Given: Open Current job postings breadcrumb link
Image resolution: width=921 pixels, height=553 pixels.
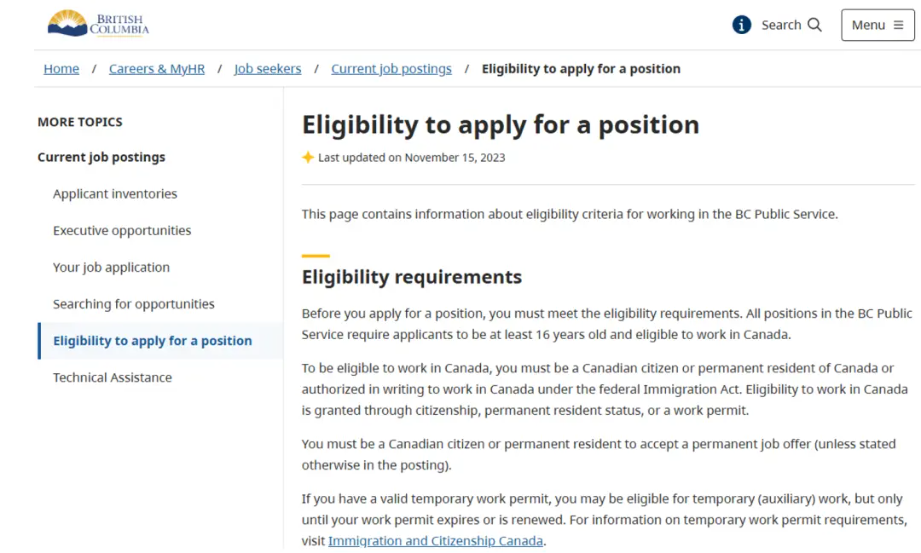Looking at the screenshot, I should tap(391, 69).
